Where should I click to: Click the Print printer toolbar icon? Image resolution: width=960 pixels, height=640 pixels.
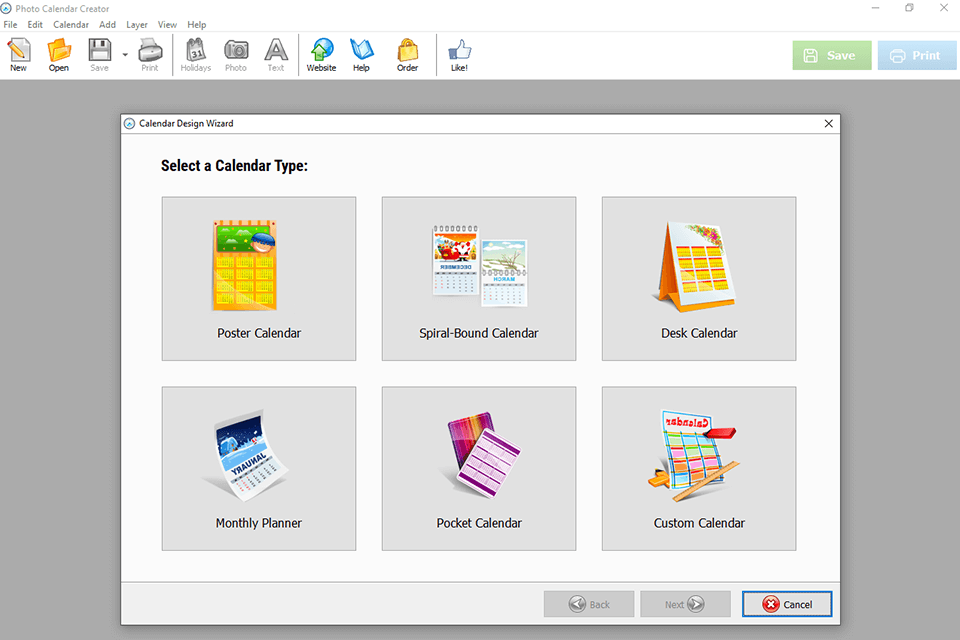point(150,55)
